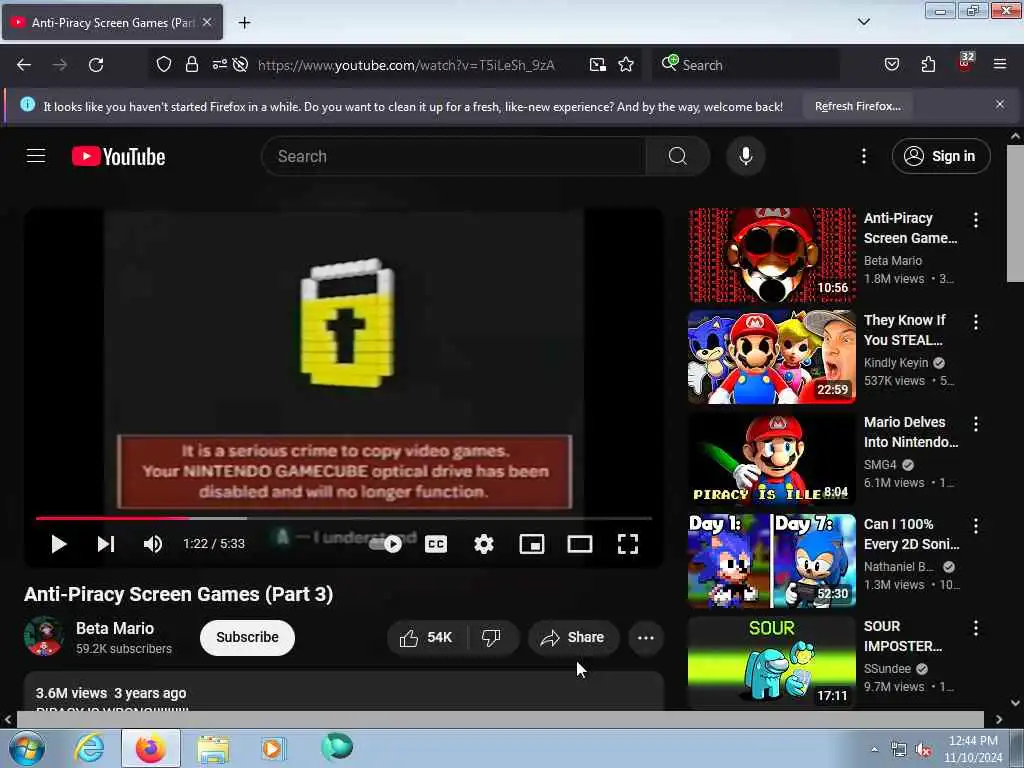Viewport: 1024px width, 768px height.
Task: Open a new browser tab
Action: (244, 23)
